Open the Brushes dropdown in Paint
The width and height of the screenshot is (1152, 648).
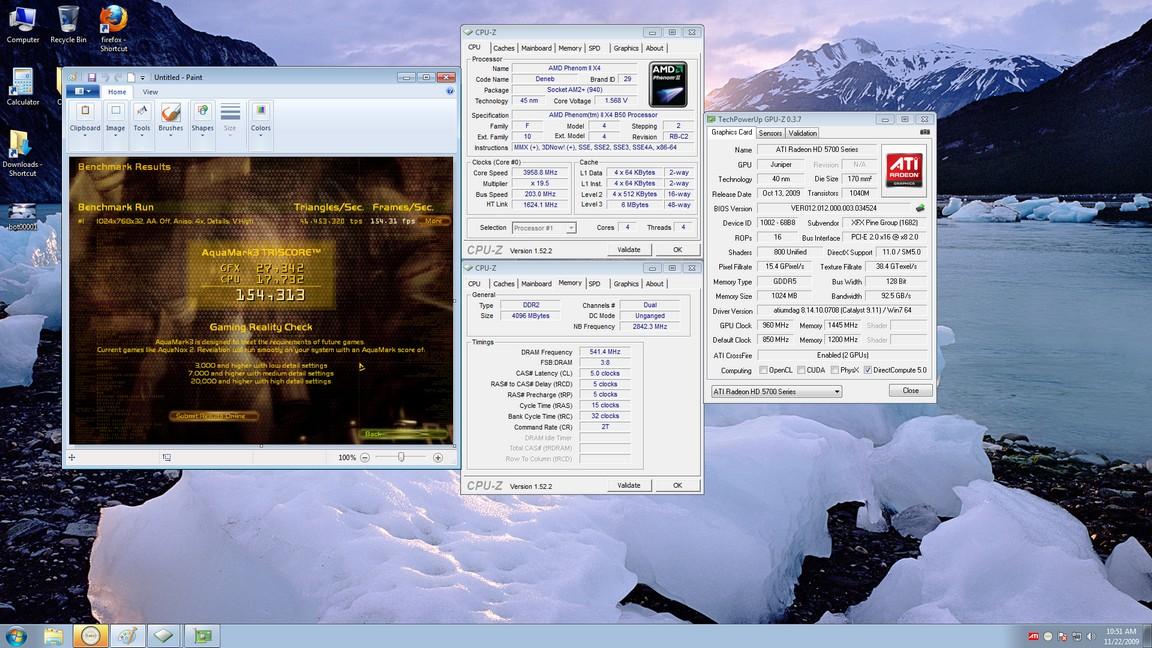[x=170, y=121]
